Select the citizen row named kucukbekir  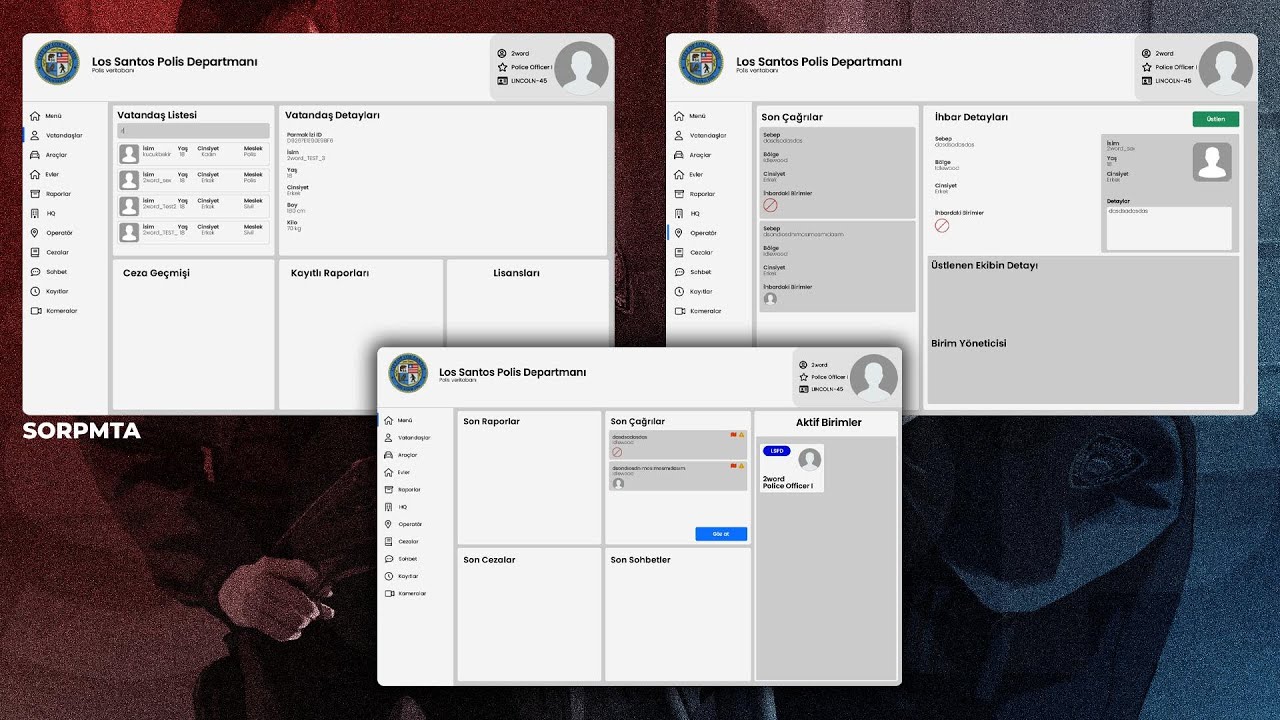[x=193, y=154]
